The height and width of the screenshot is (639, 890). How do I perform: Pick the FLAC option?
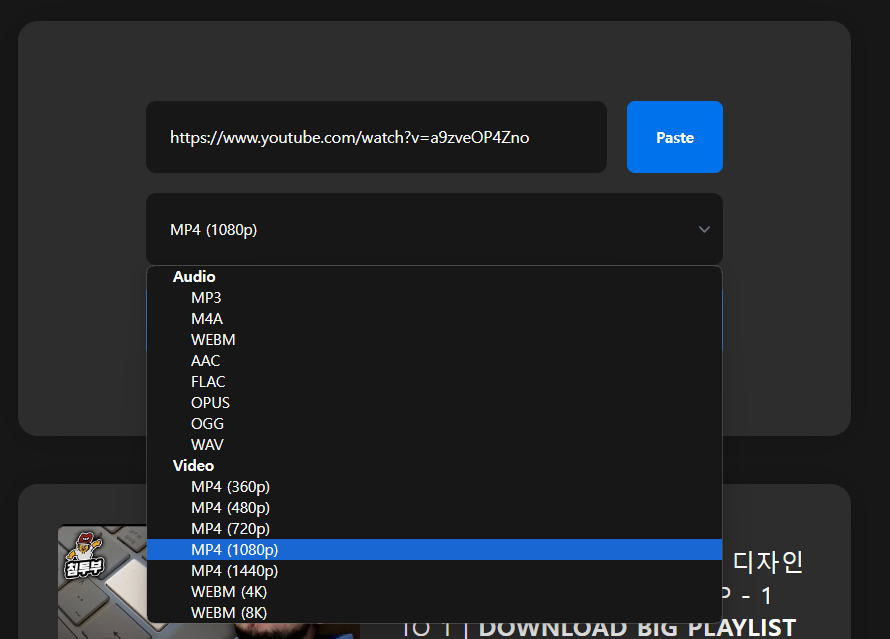point(434,381)
